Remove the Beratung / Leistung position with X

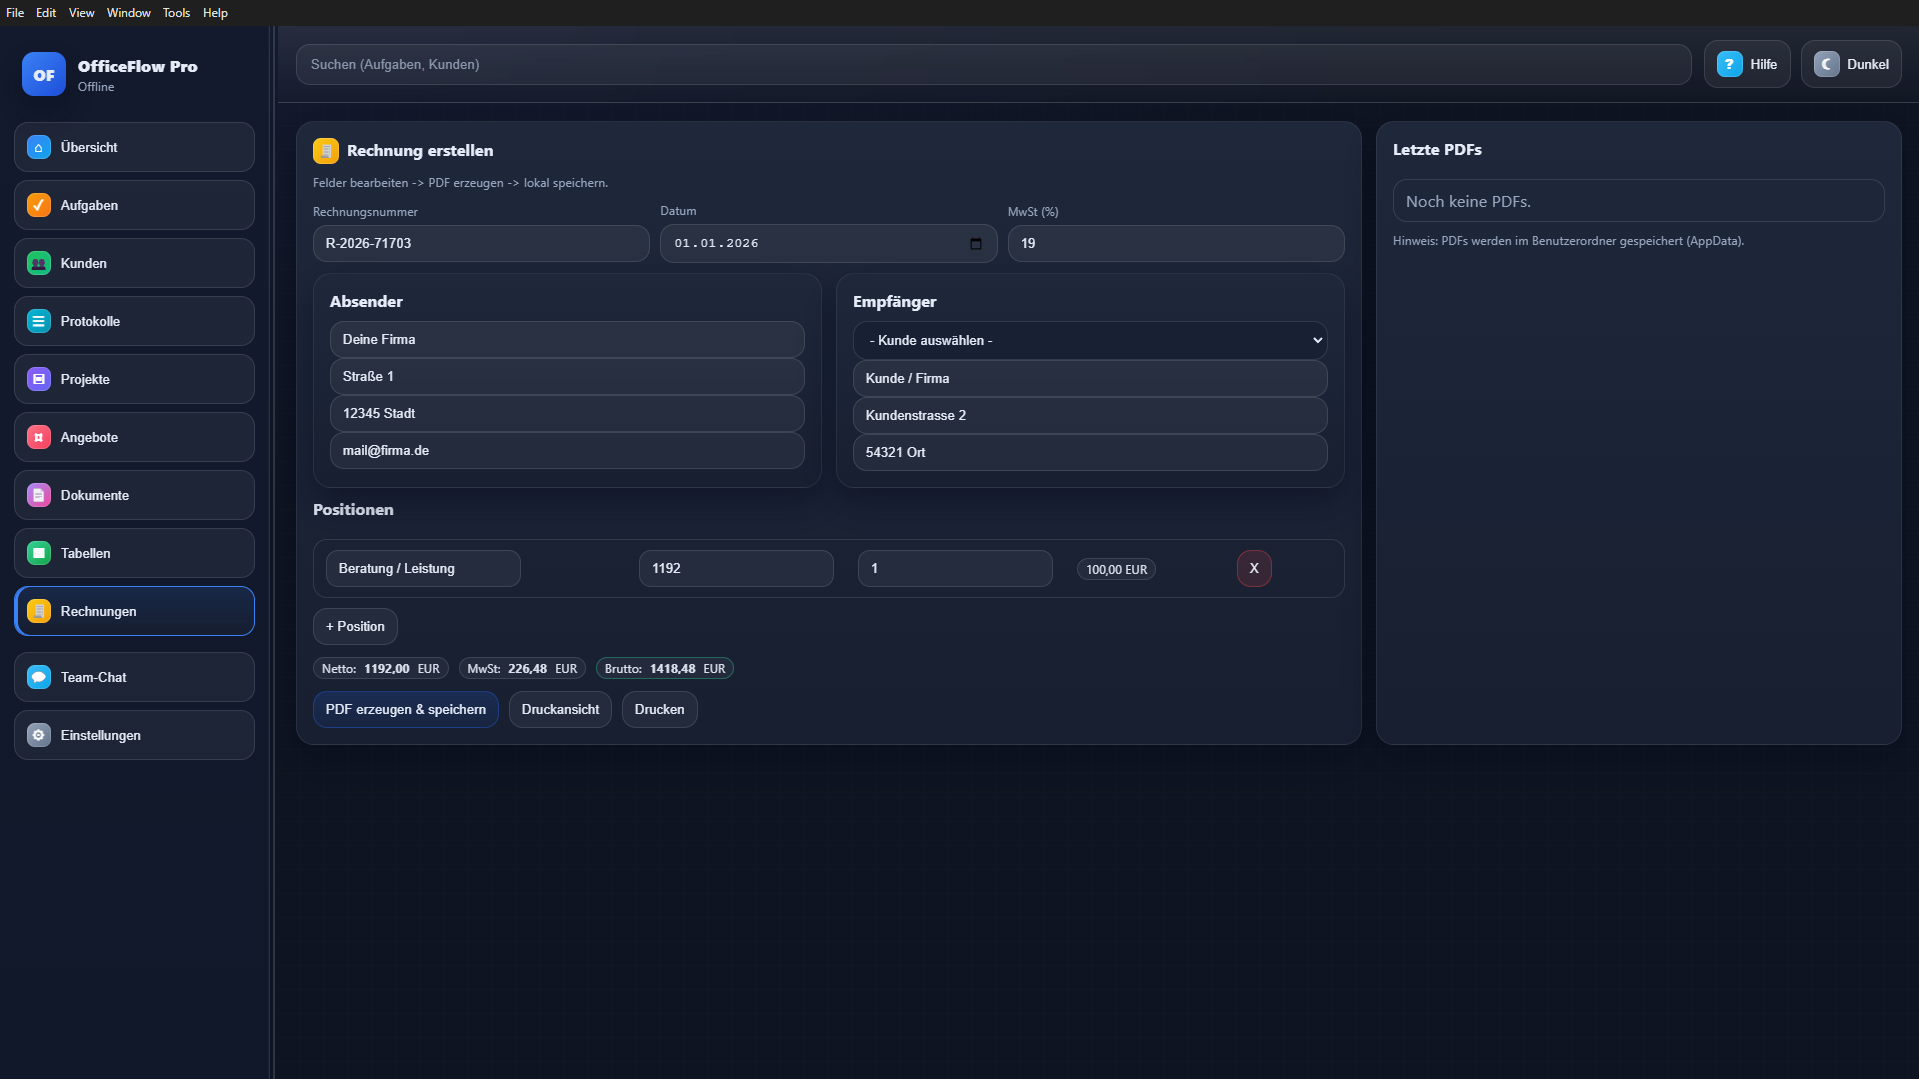pyautogui.click(x=1254, y=568)
